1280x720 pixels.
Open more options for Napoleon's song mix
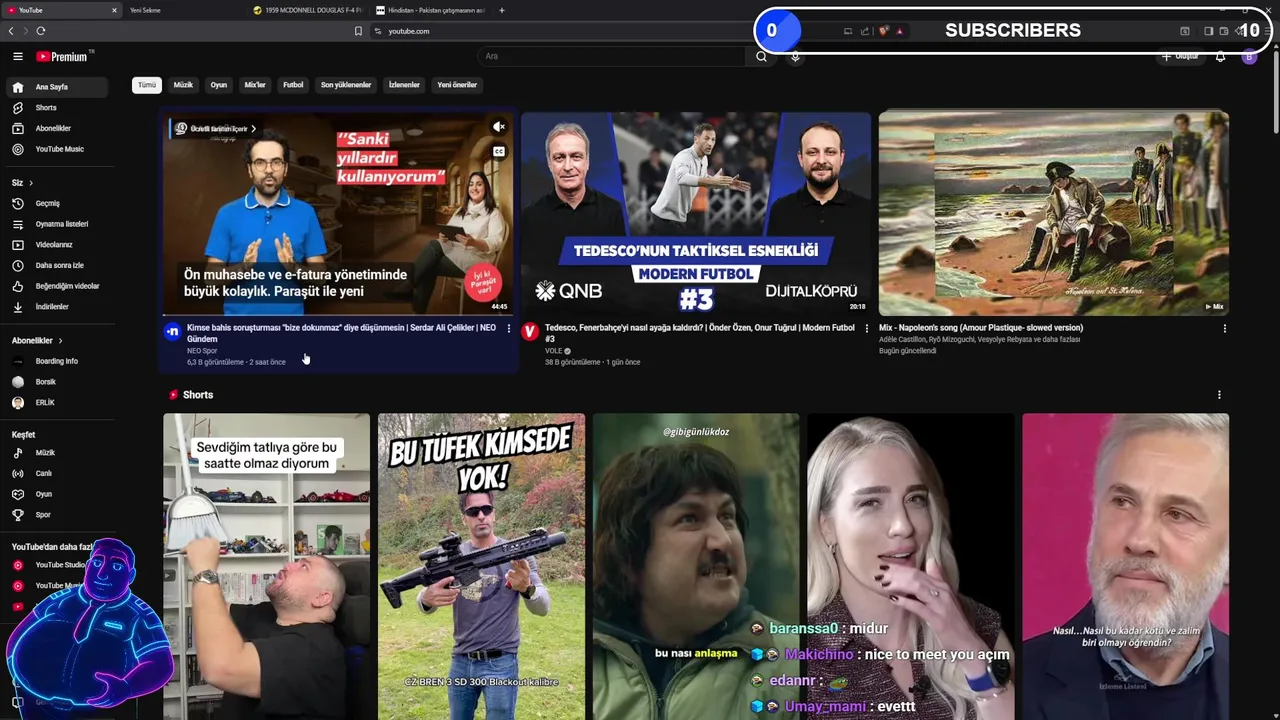[1224, 328]
